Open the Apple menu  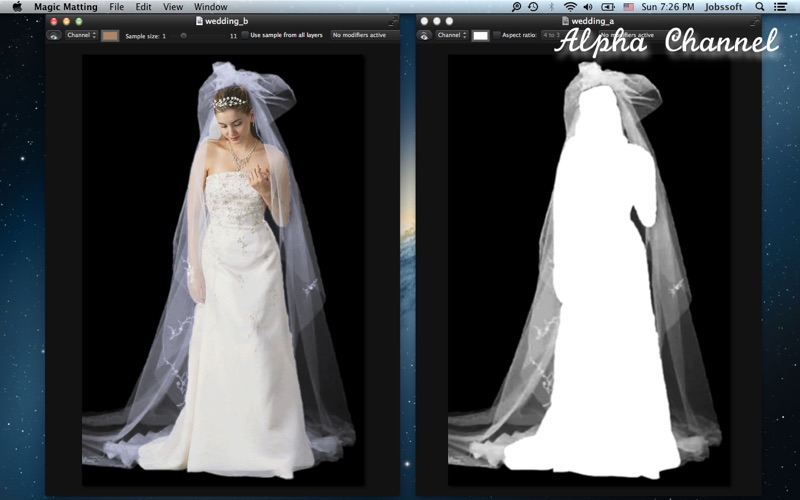tap(17, 7)
